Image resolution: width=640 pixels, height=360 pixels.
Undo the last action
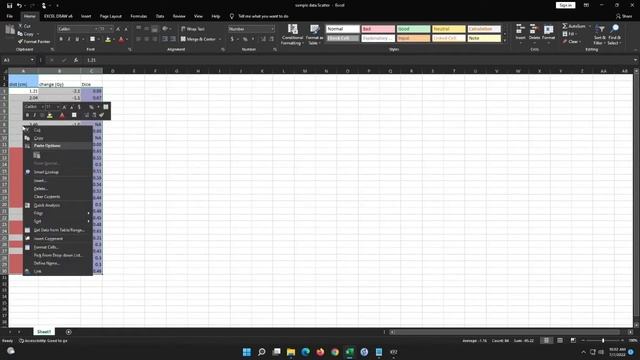(x=19, y=5)
